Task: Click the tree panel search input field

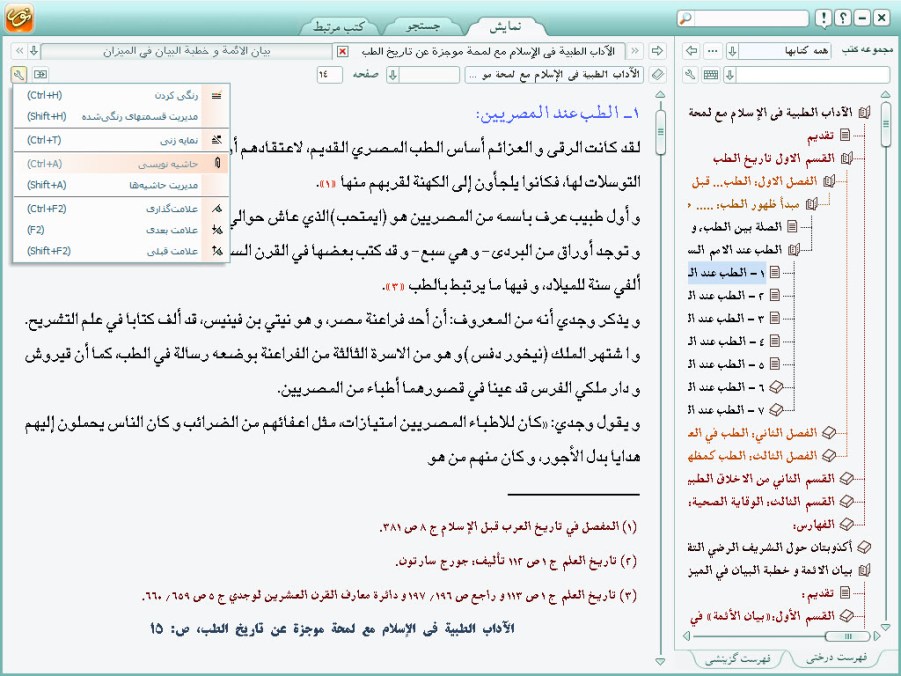Action: point(813,75)
